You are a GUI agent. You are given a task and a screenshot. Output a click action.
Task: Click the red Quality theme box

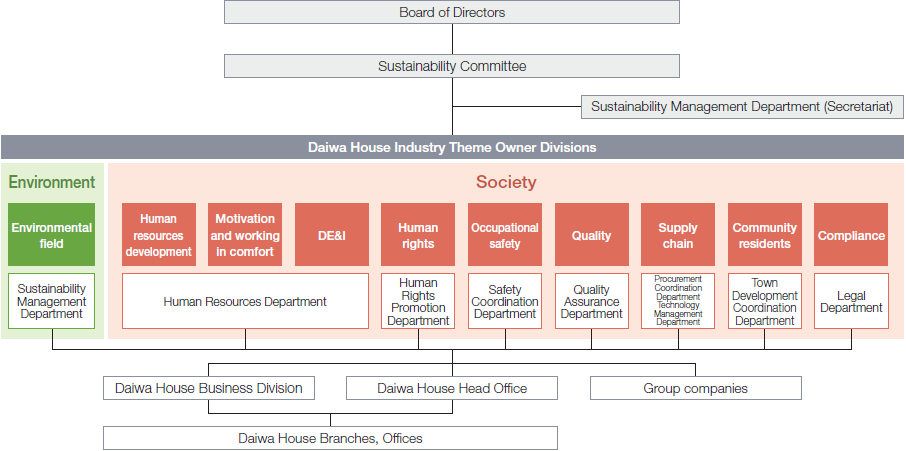pos(591,235)
